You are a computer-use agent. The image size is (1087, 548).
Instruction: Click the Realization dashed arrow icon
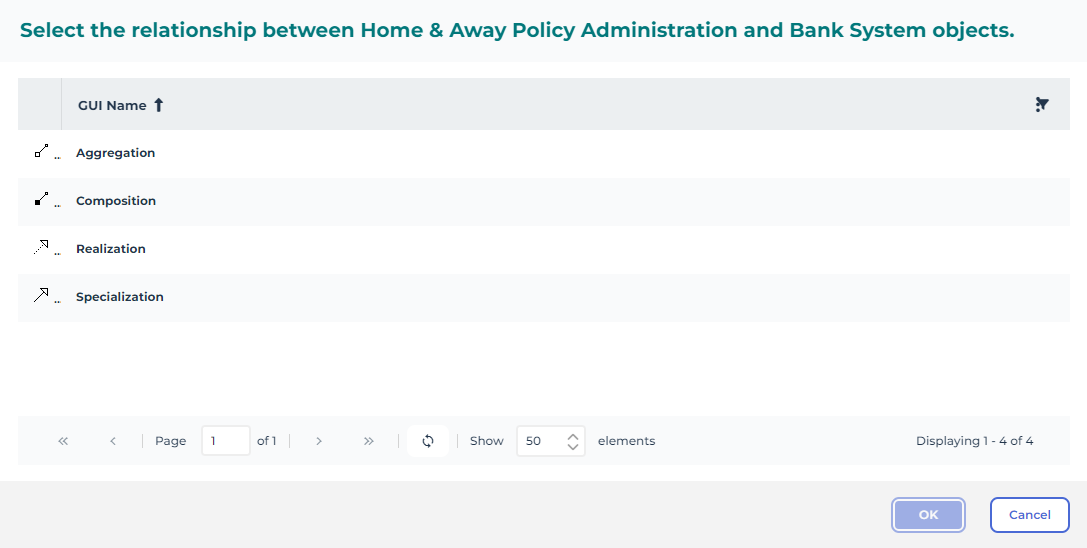click(x=41, y=248)
